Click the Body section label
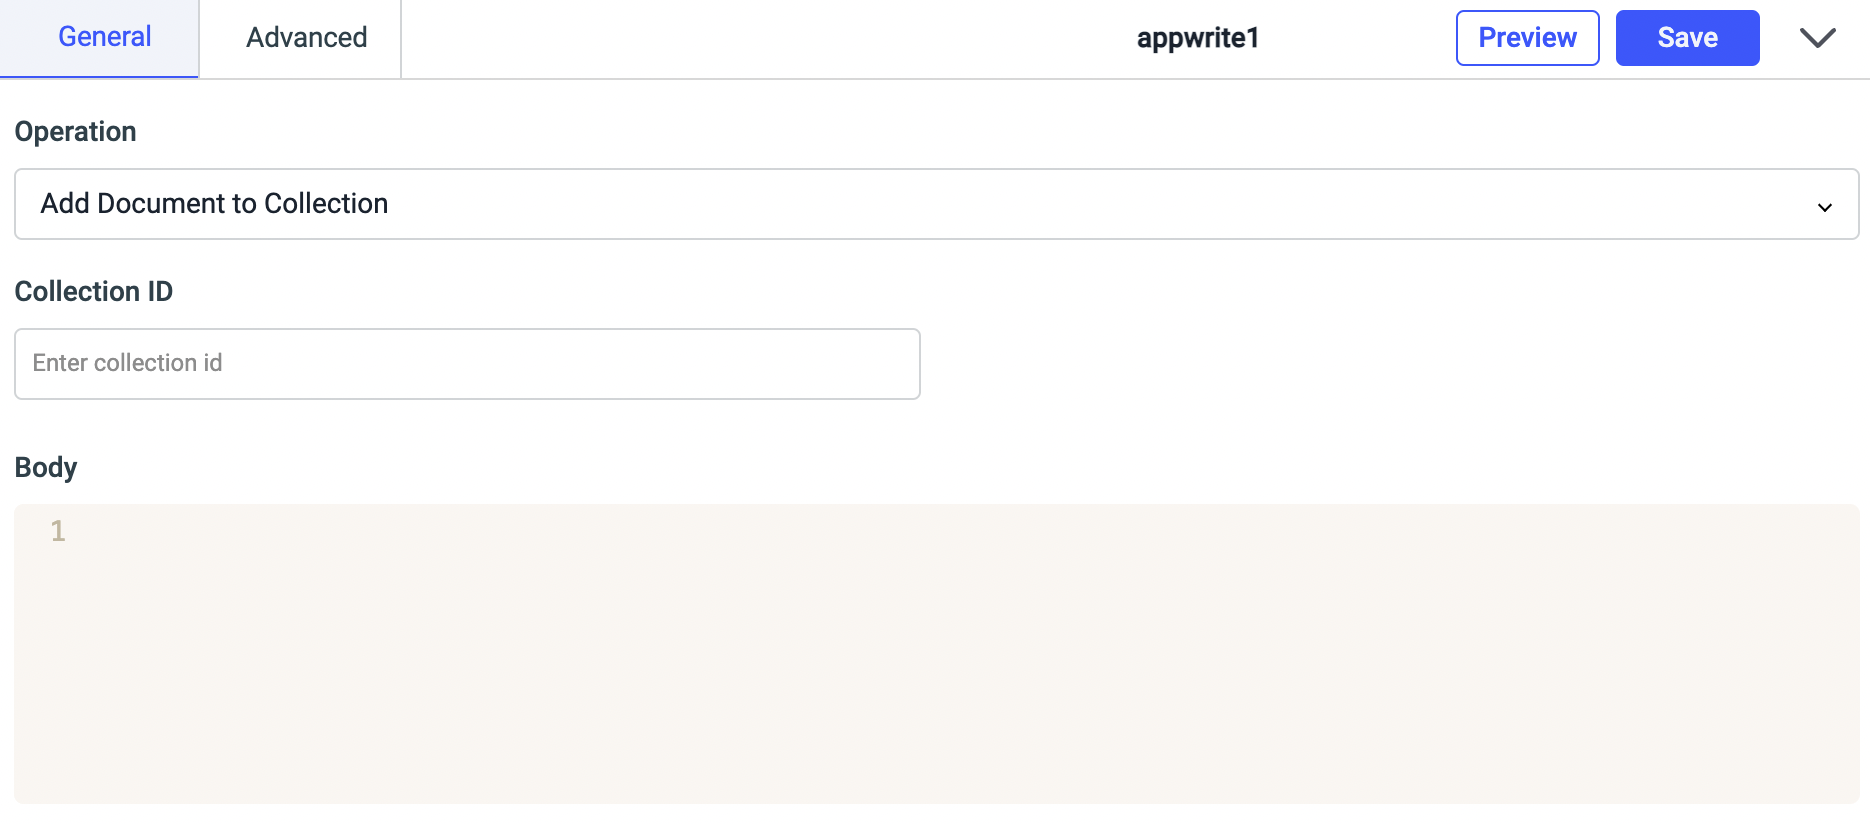The width and height of the screenshot is (1870, 824). click(46, 468)
